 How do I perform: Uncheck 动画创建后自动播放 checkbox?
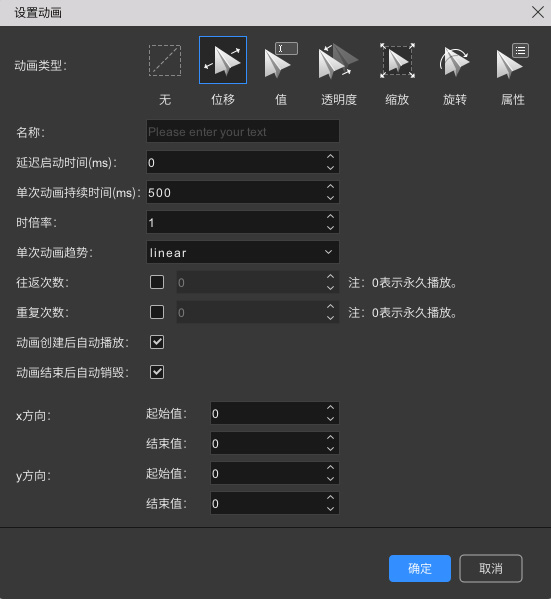[x=157, y=342]
